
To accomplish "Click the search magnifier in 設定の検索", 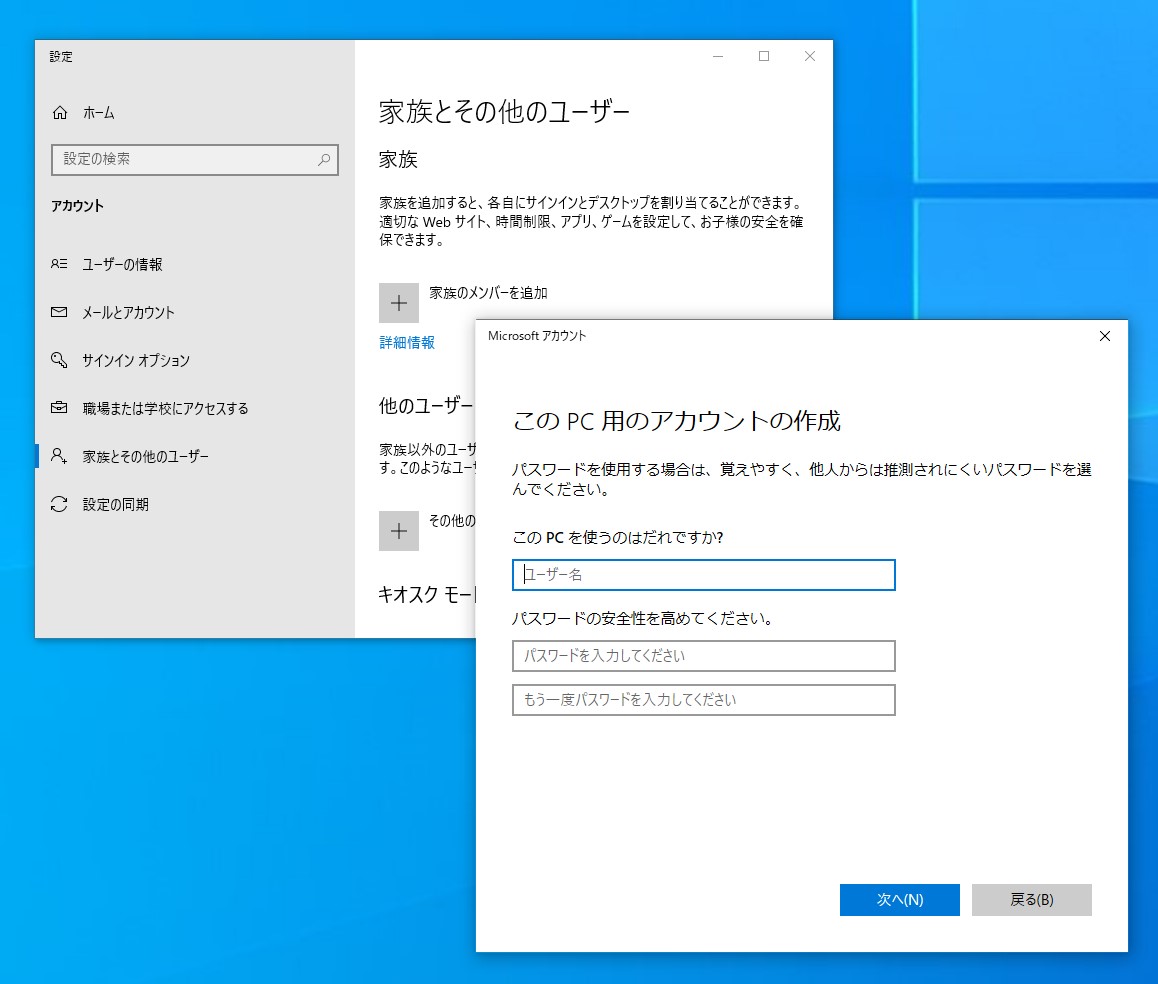I will (x=324, y=159).
